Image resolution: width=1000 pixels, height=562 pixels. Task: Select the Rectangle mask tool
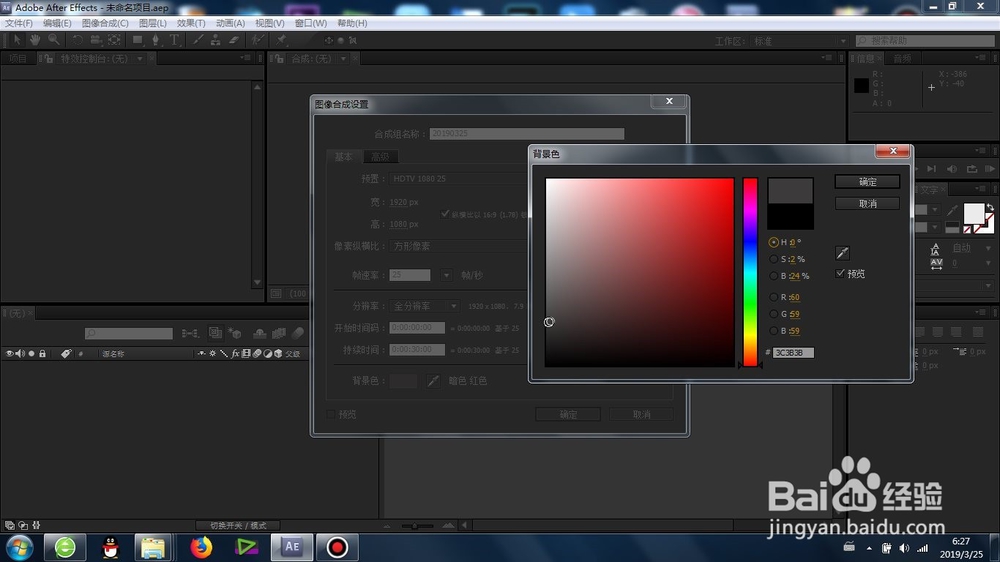(137, 40)
